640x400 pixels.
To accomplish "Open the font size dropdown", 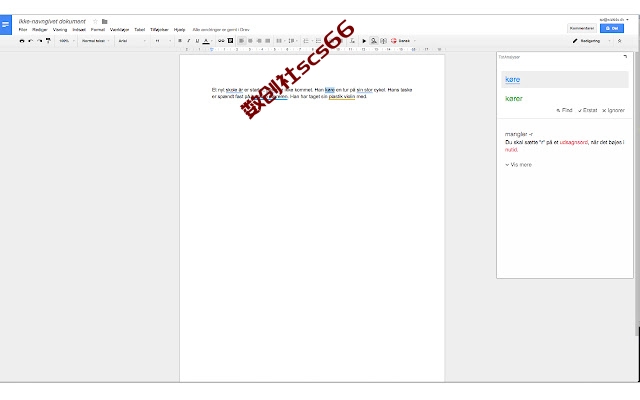I will coord(162,41).
